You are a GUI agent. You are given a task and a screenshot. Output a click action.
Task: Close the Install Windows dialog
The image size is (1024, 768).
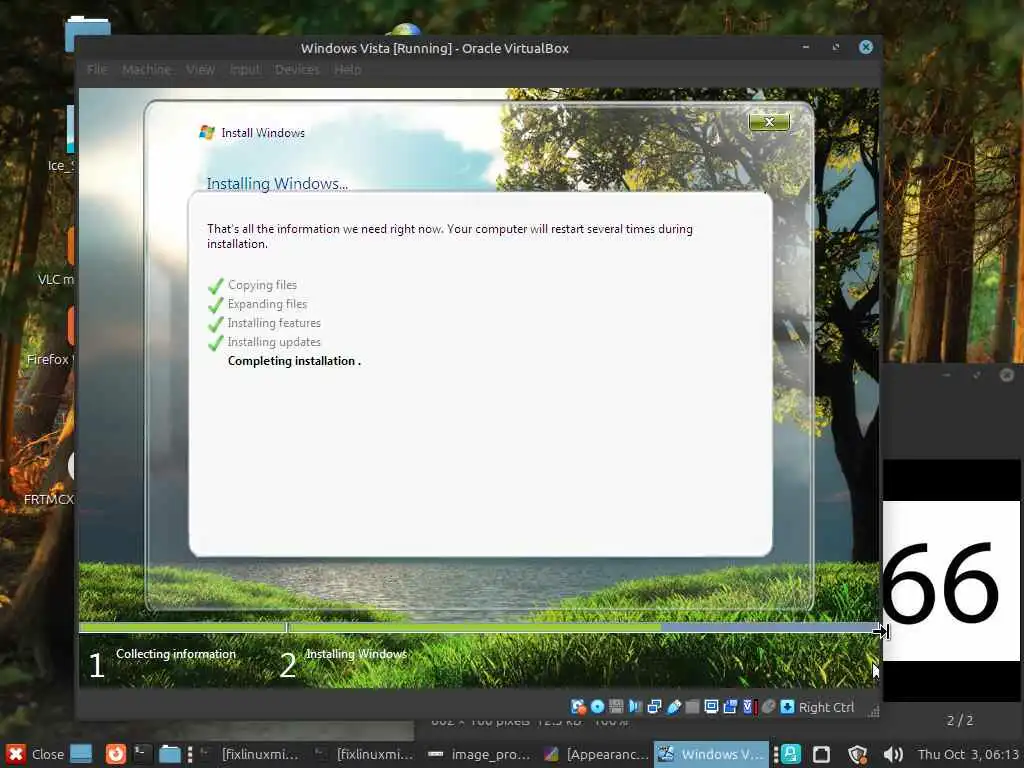coord(769,122)
